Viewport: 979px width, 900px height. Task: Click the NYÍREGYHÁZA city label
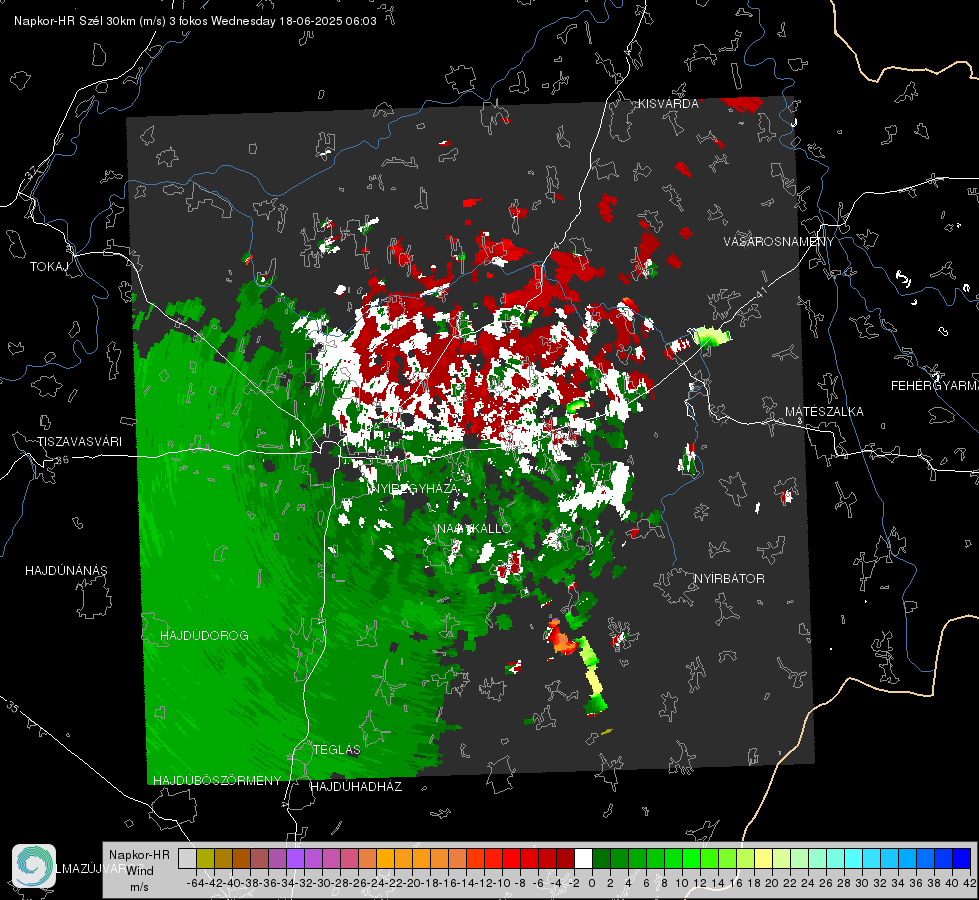(x=414, y=488)
